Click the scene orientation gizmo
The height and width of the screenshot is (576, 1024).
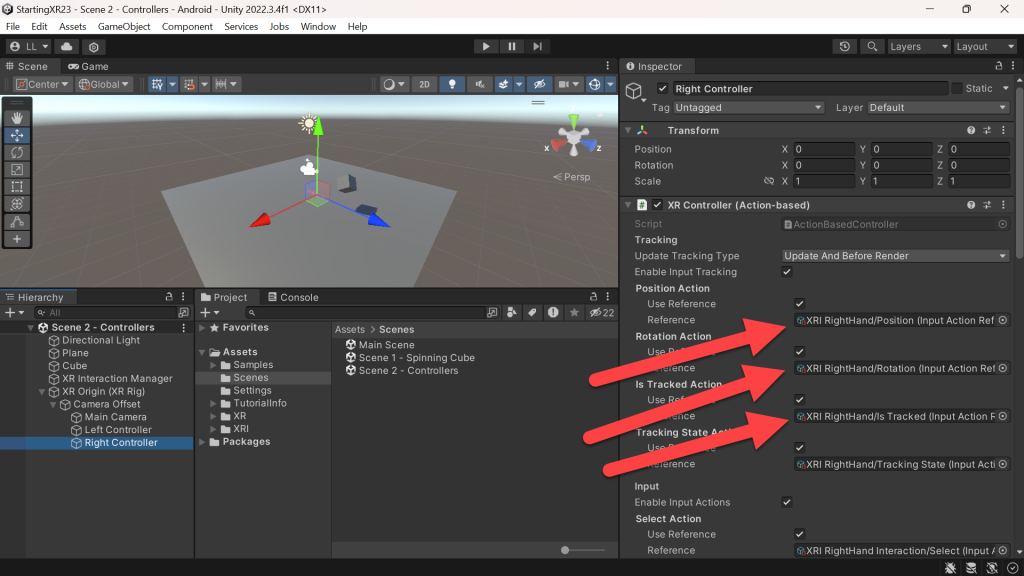(x=573, y=138)
